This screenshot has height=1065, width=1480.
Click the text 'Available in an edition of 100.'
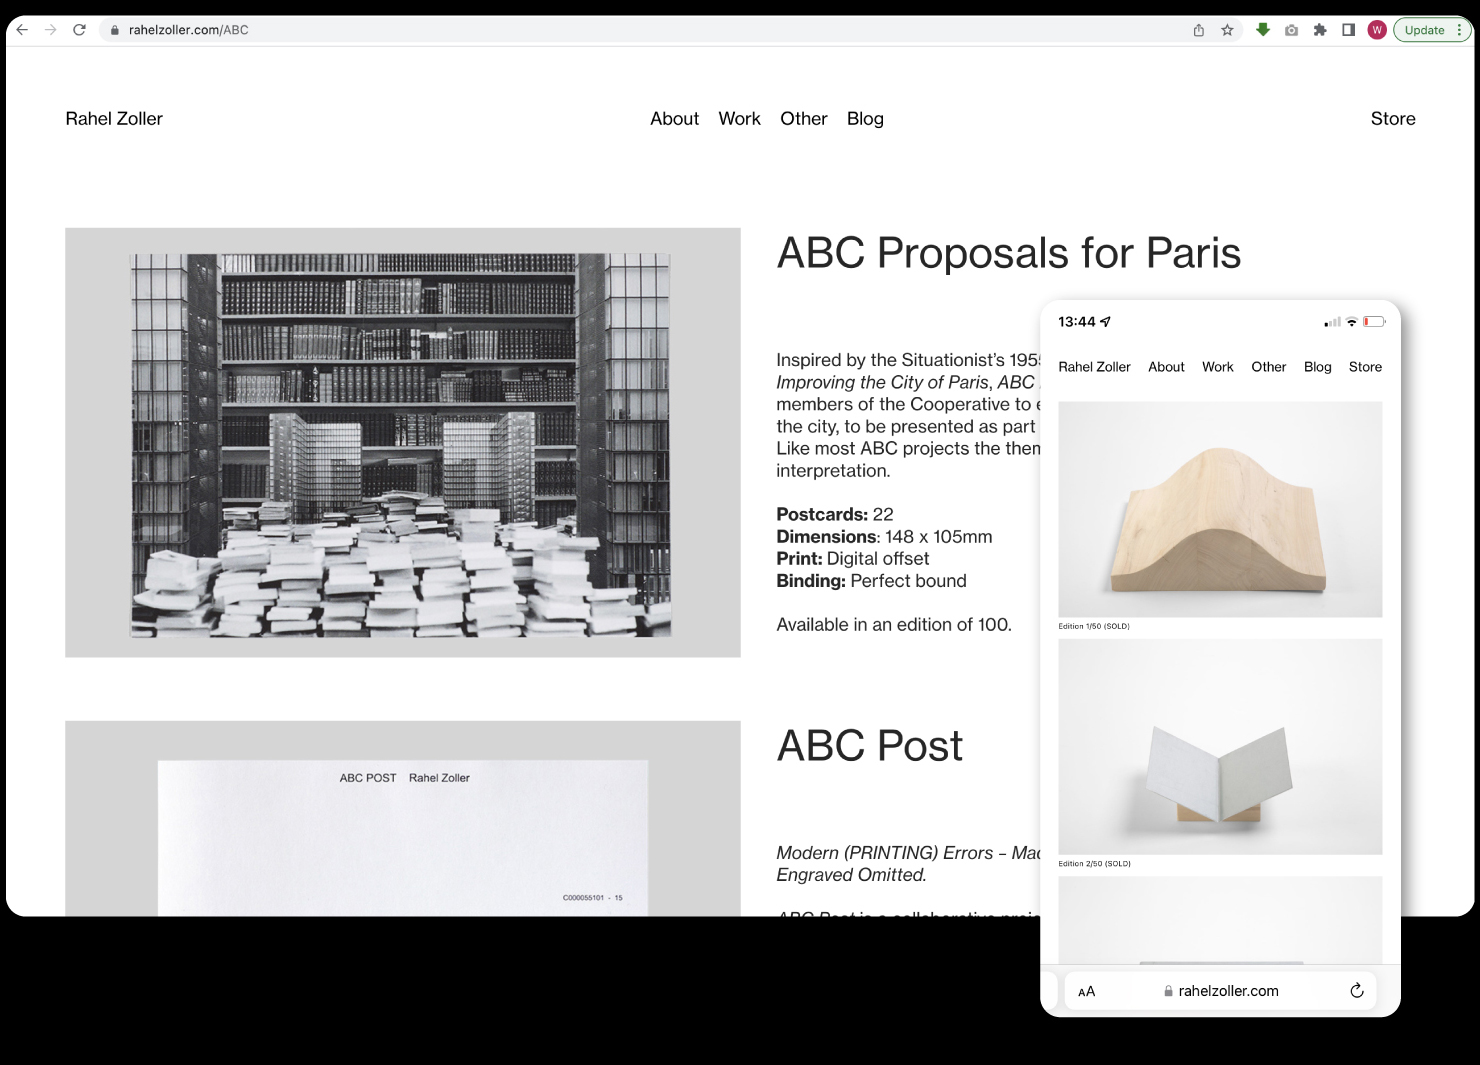pyautogui.click(x=894, y=625)
